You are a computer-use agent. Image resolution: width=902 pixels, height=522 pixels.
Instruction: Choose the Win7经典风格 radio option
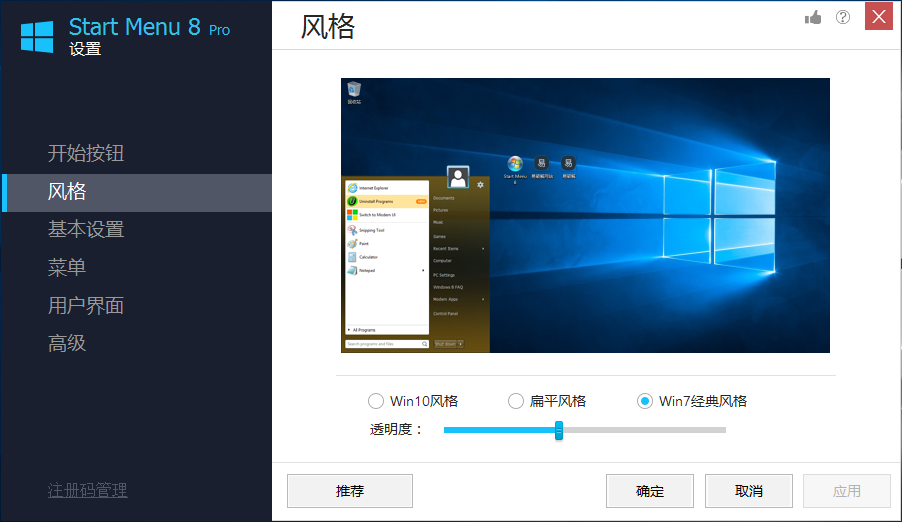coord(645,401)
